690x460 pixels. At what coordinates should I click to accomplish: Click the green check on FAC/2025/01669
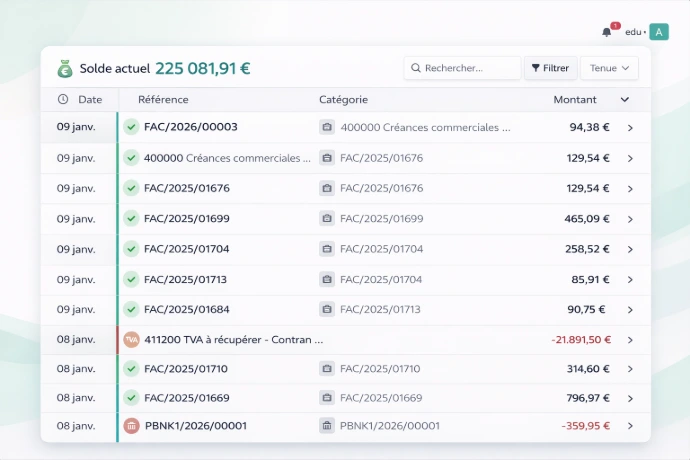[x=131, y=398]
